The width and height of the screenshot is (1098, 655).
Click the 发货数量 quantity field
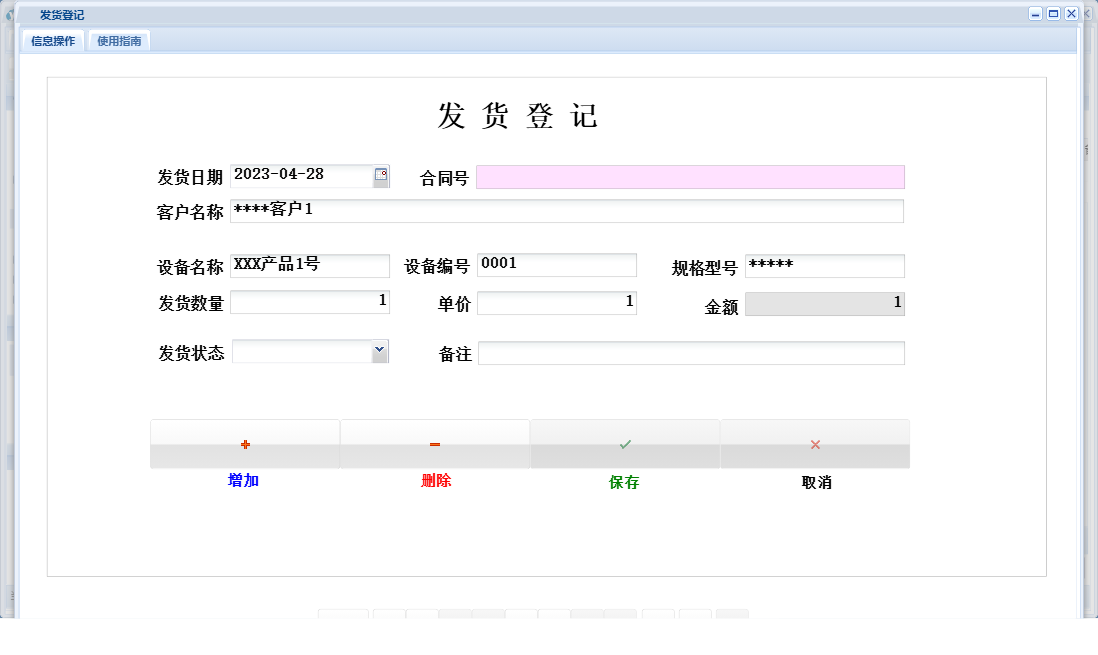tap(310, 302)
